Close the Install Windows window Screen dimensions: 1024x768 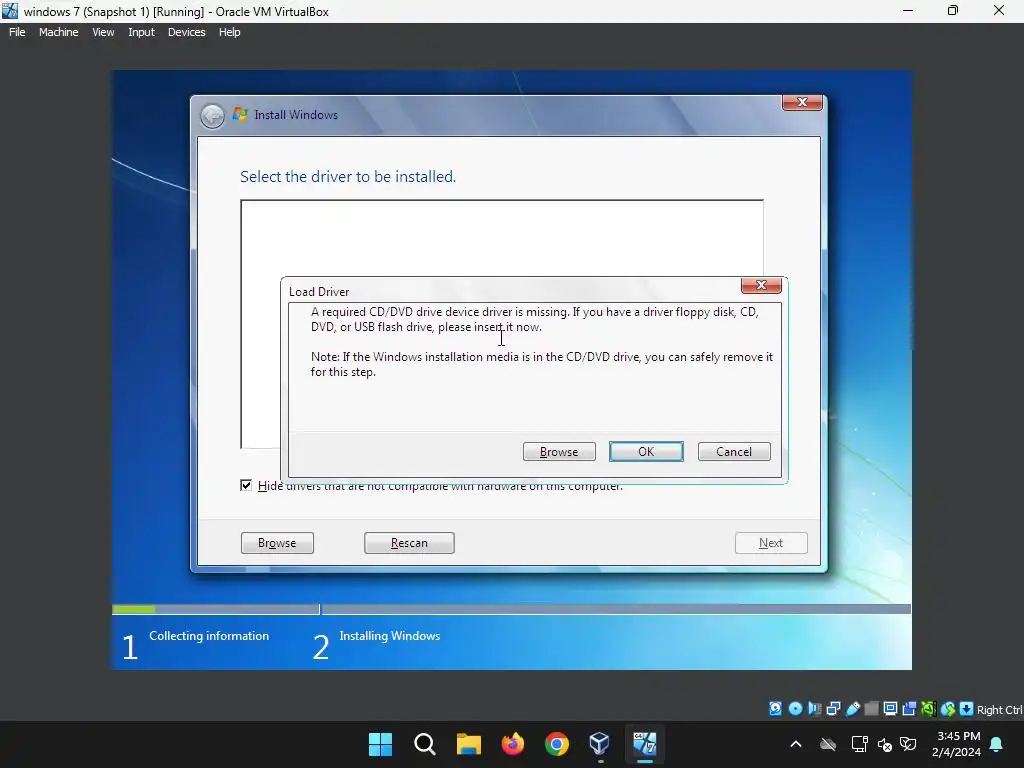tap(802, 103)
